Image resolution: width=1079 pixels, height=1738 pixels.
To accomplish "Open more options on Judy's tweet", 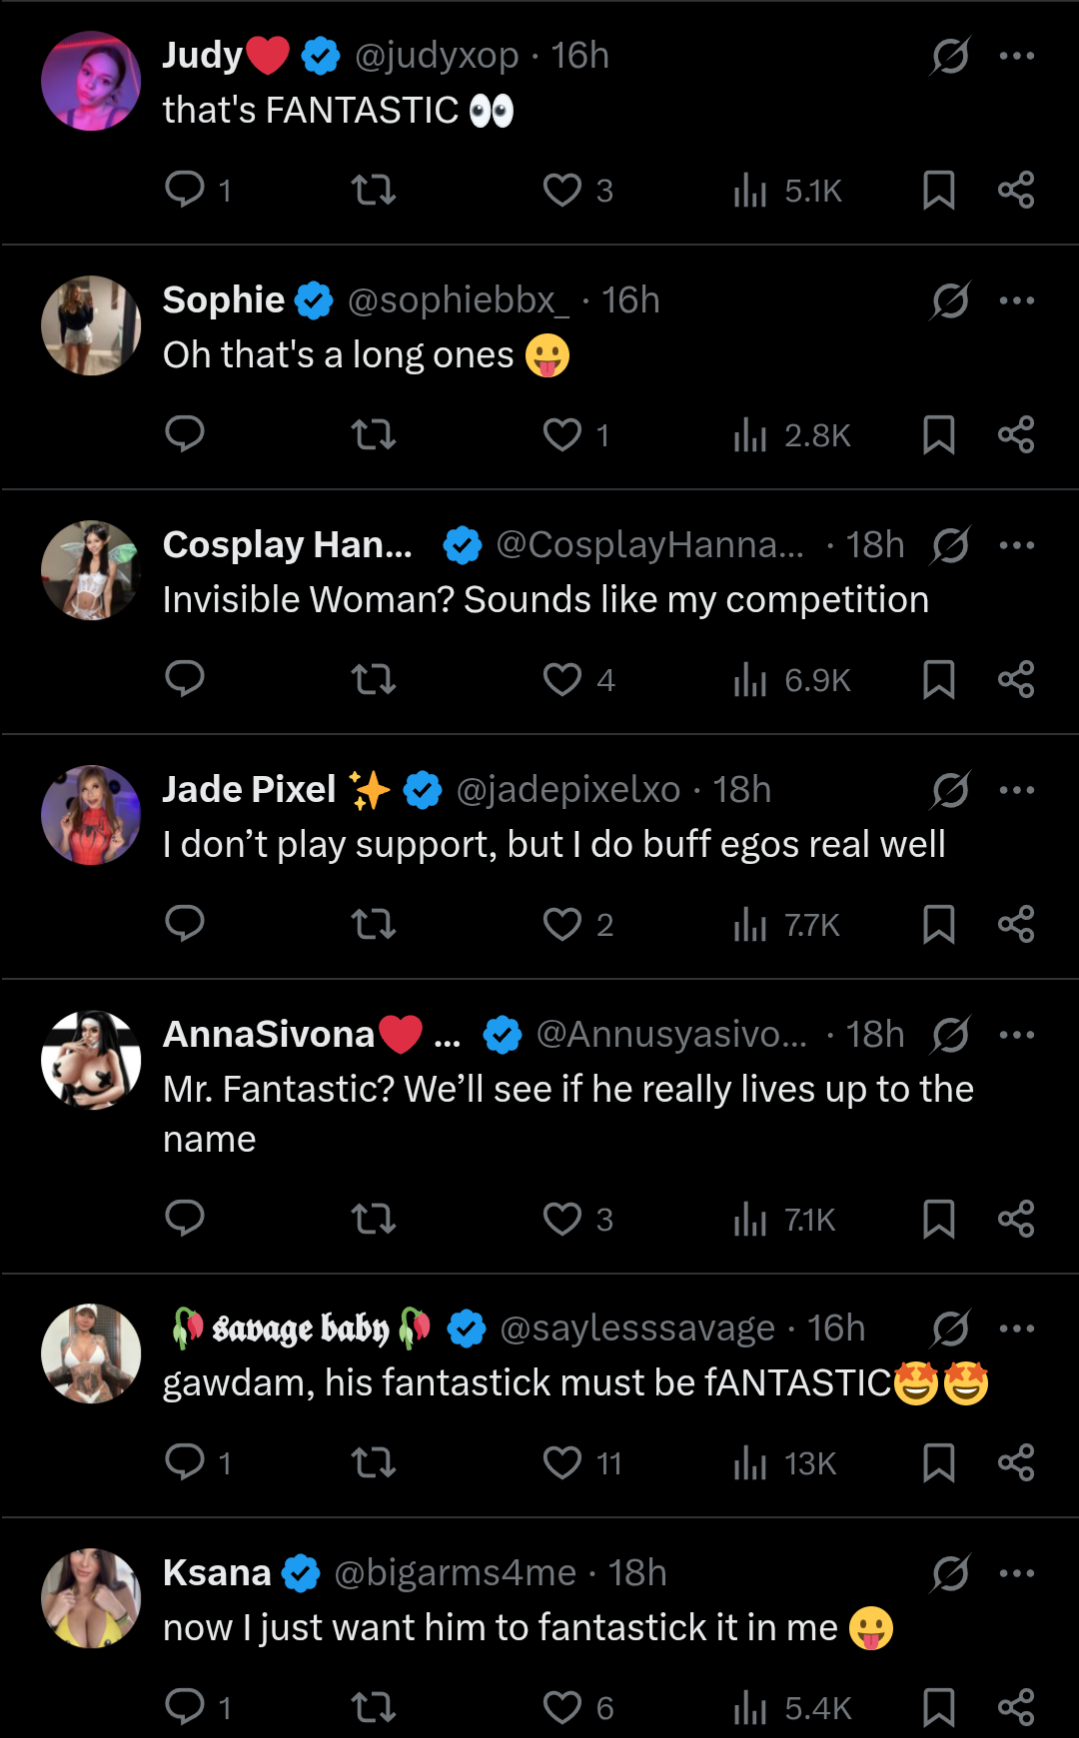I will 1017,56.
